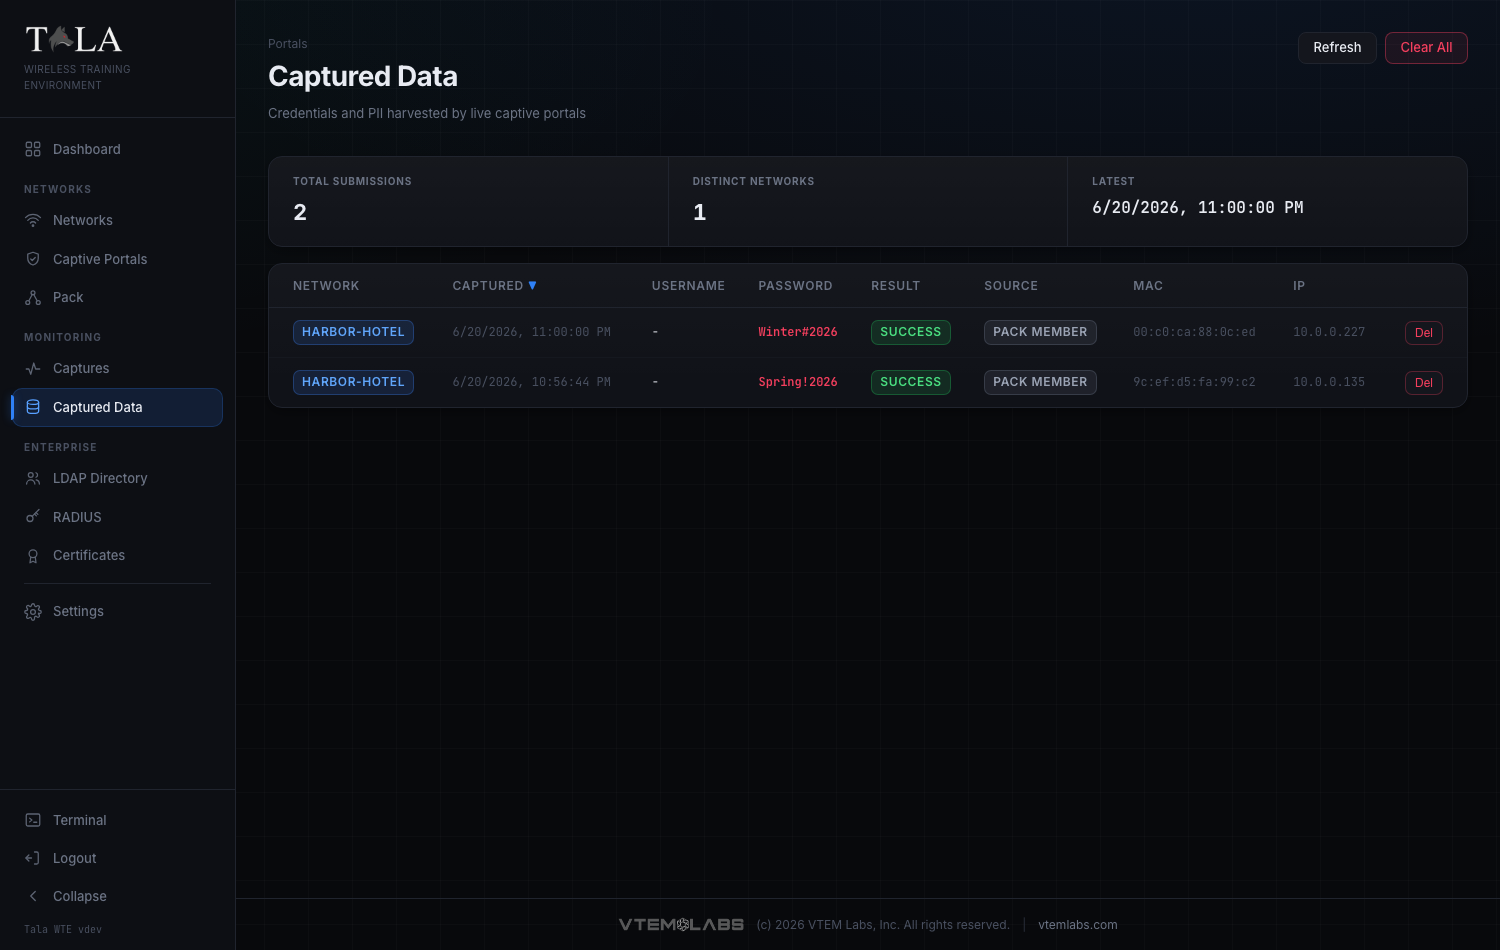Click PACK MEMBER badge for 10.0.0.227
The height and width of the screenshot is (950, 1500).
click(x=1040, y=332)
